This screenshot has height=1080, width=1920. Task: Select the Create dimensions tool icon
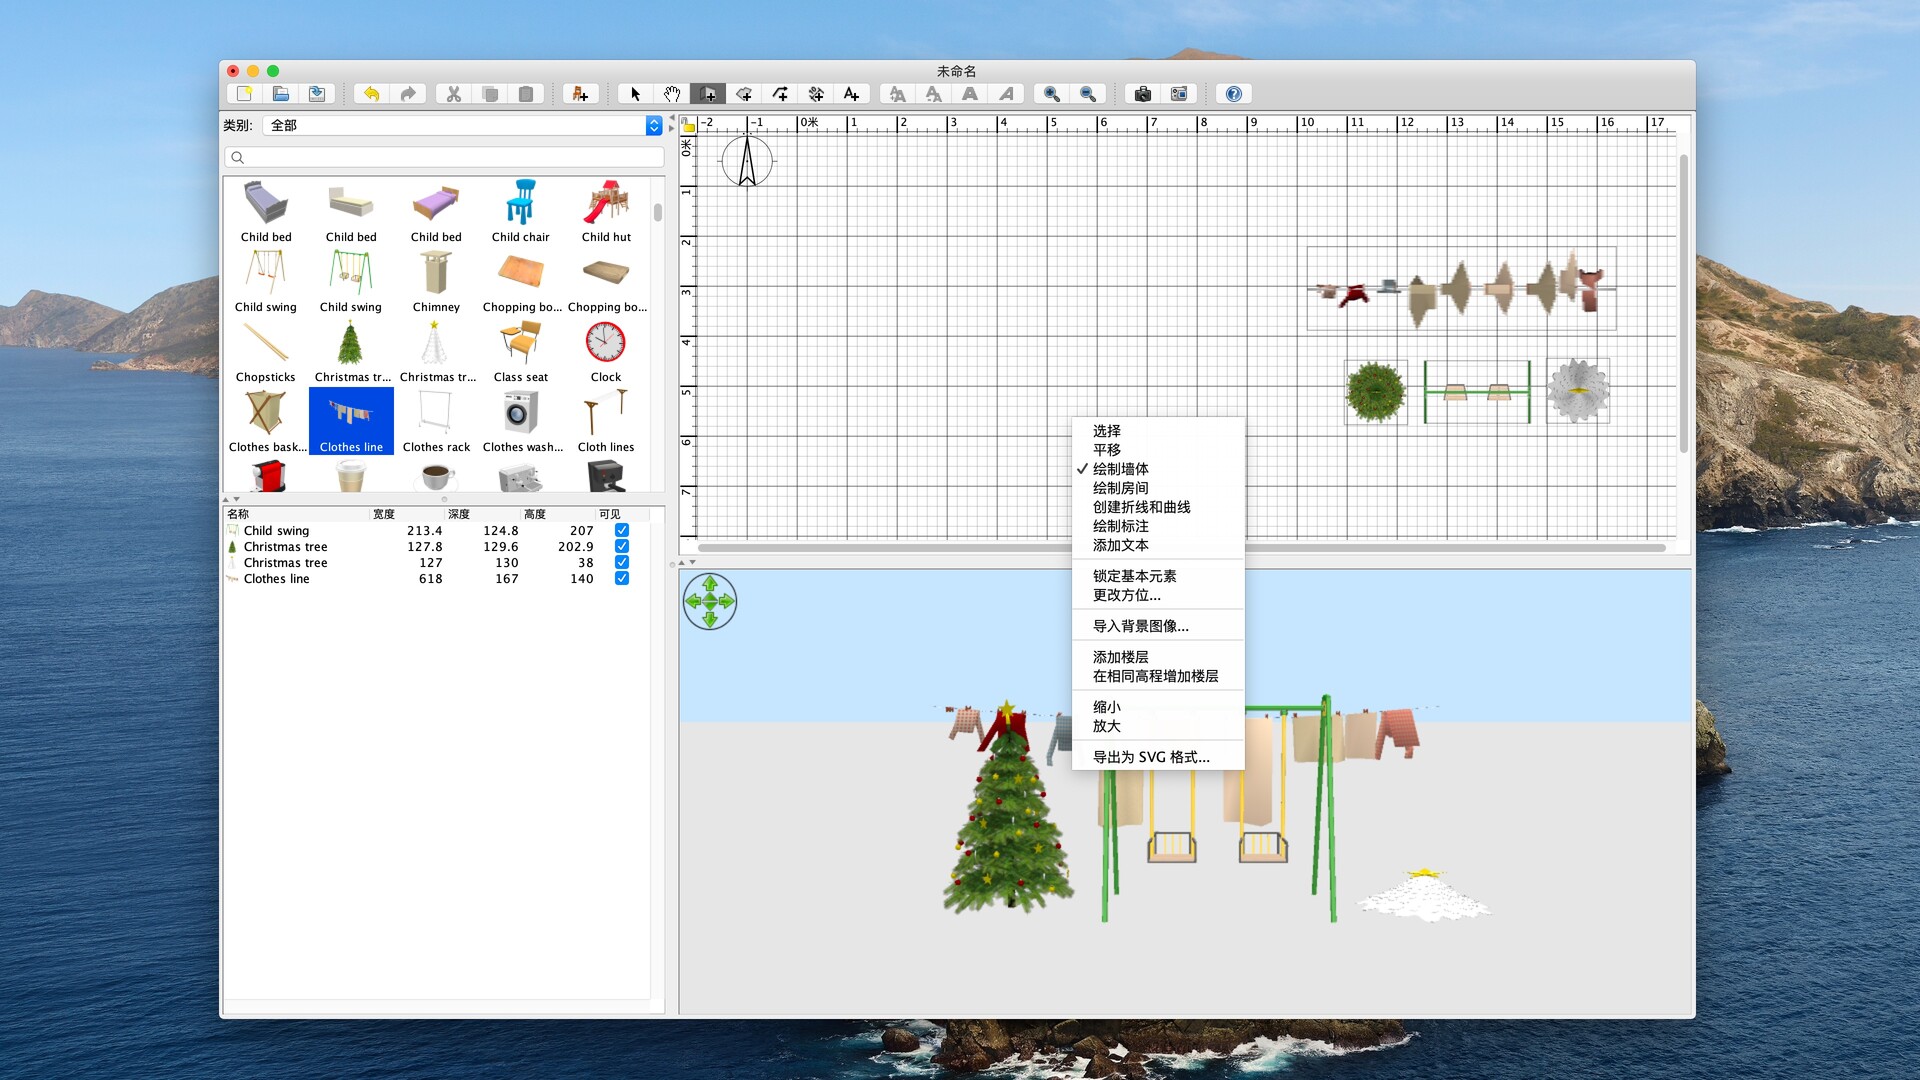point(816,94)
